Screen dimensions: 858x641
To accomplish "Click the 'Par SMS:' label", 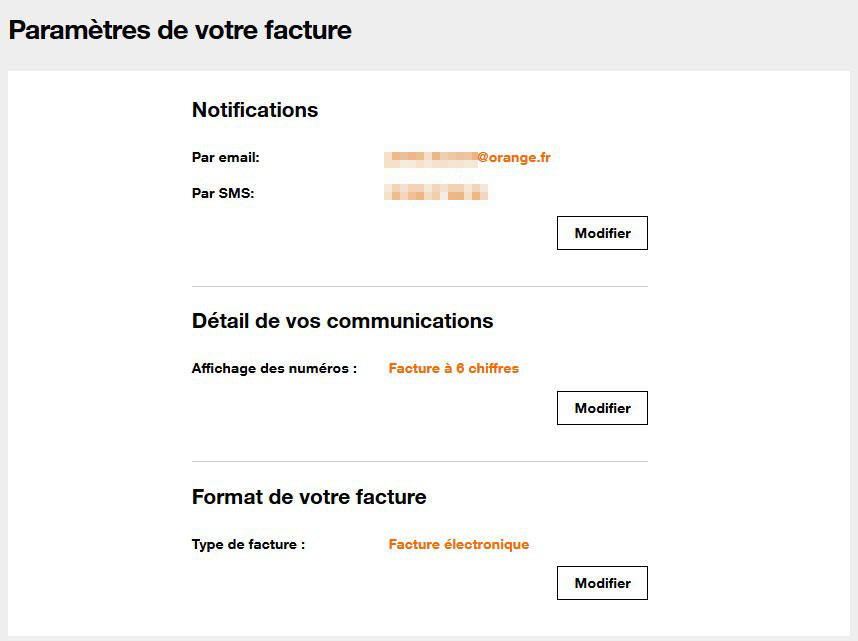I will (x=223, y=193).
